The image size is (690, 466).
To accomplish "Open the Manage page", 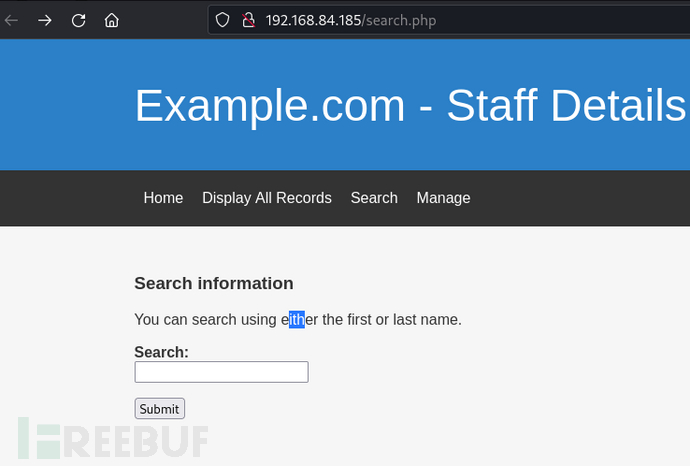I will [443, 198].
